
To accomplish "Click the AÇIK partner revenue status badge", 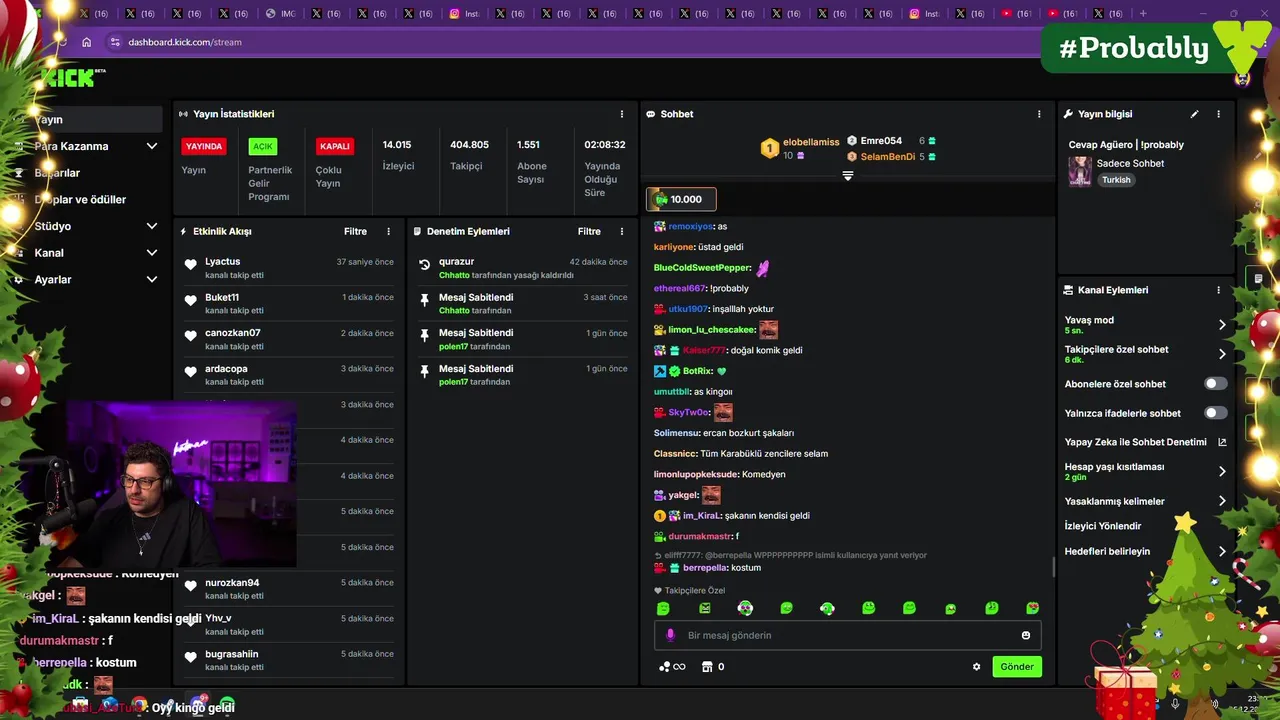I will 263,146.
